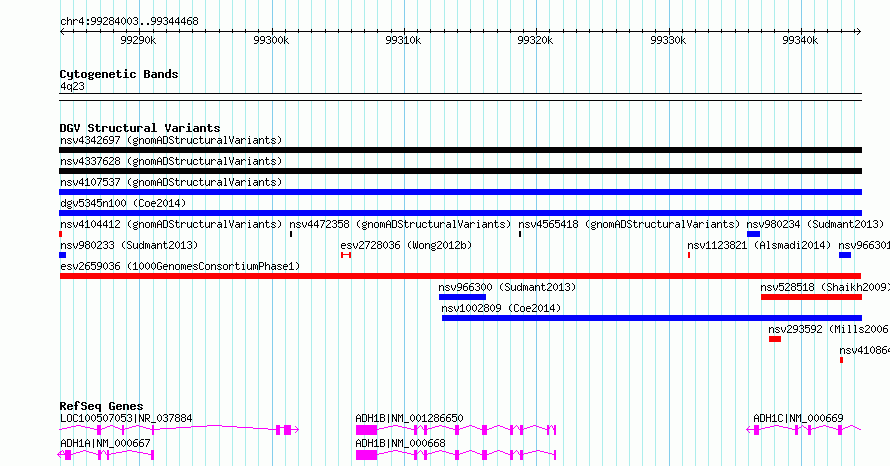Click the ADH1B|NM_001286650 gene label

(x=409, y=418)
